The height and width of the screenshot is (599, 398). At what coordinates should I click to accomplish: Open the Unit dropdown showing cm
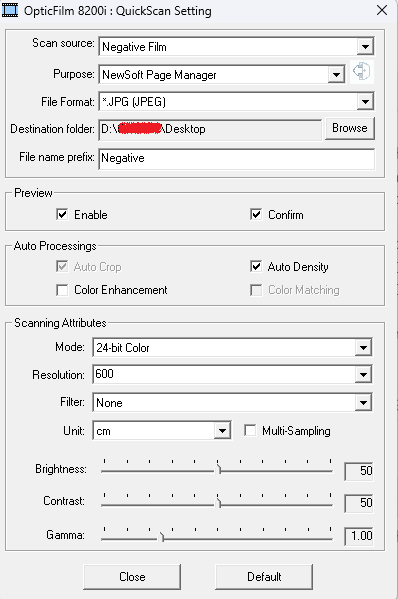pos(222,431)
